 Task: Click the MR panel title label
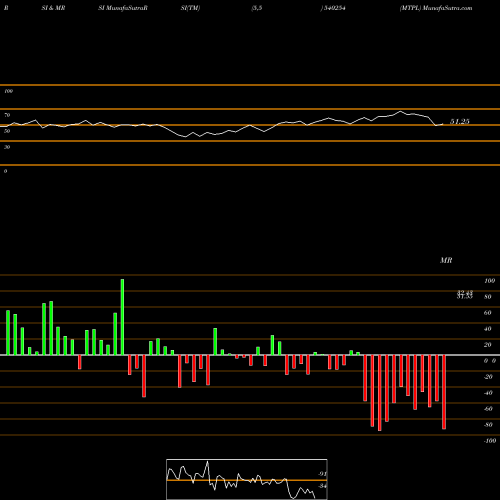pyautogui.click(x=446, y=260)
